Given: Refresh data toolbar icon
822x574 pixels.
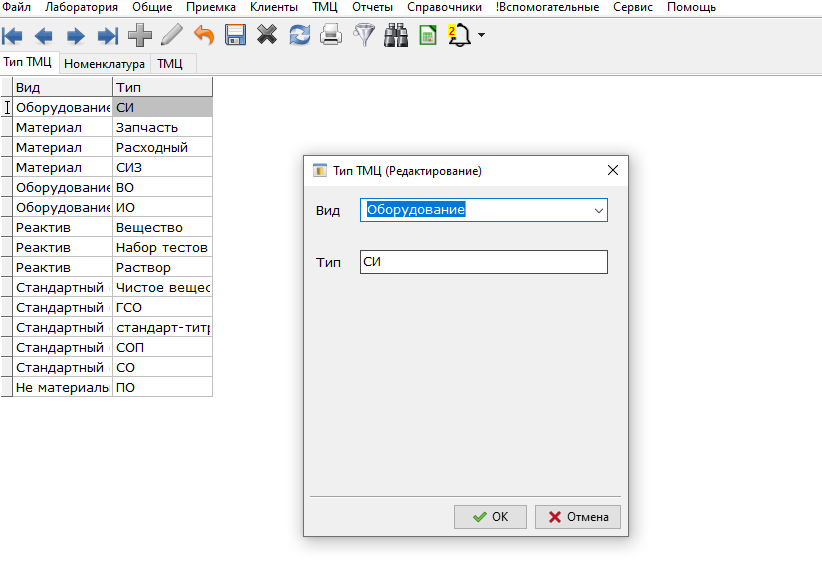Looking at the screenshot, I should point(299,35).
